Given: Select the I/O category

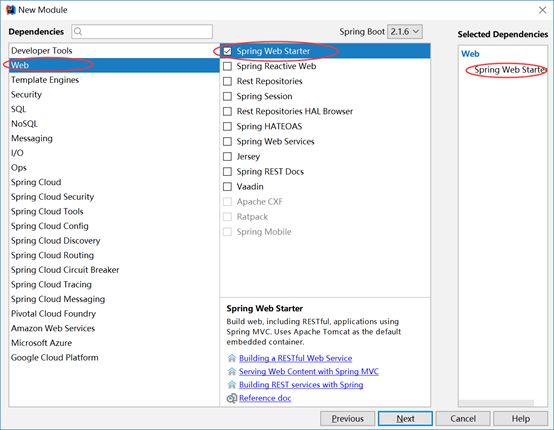Looking at the screenshot, I should [x=114, y=153].
